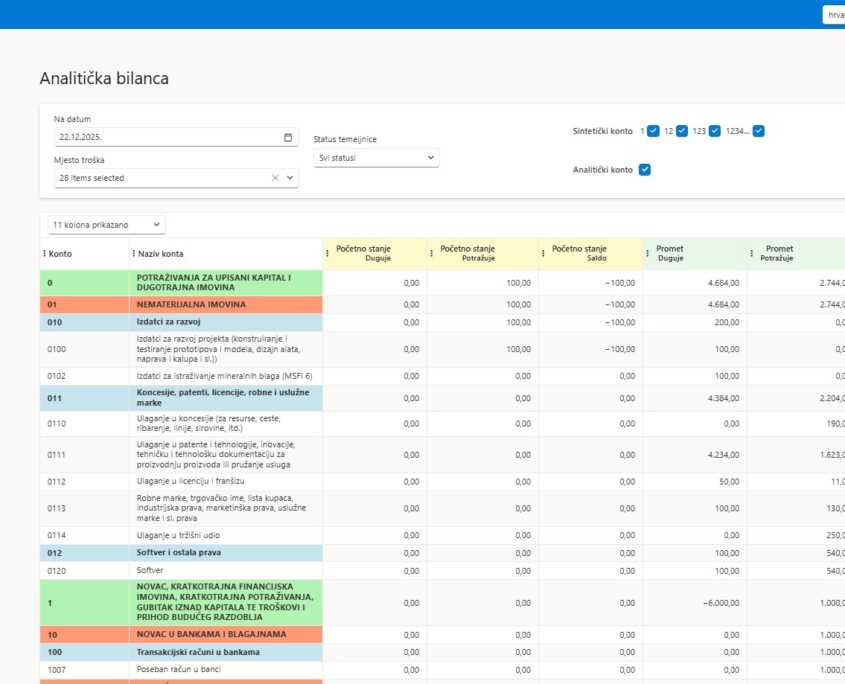Open the Mjesto troška dropdown arrow

click(x=290, y=178)
